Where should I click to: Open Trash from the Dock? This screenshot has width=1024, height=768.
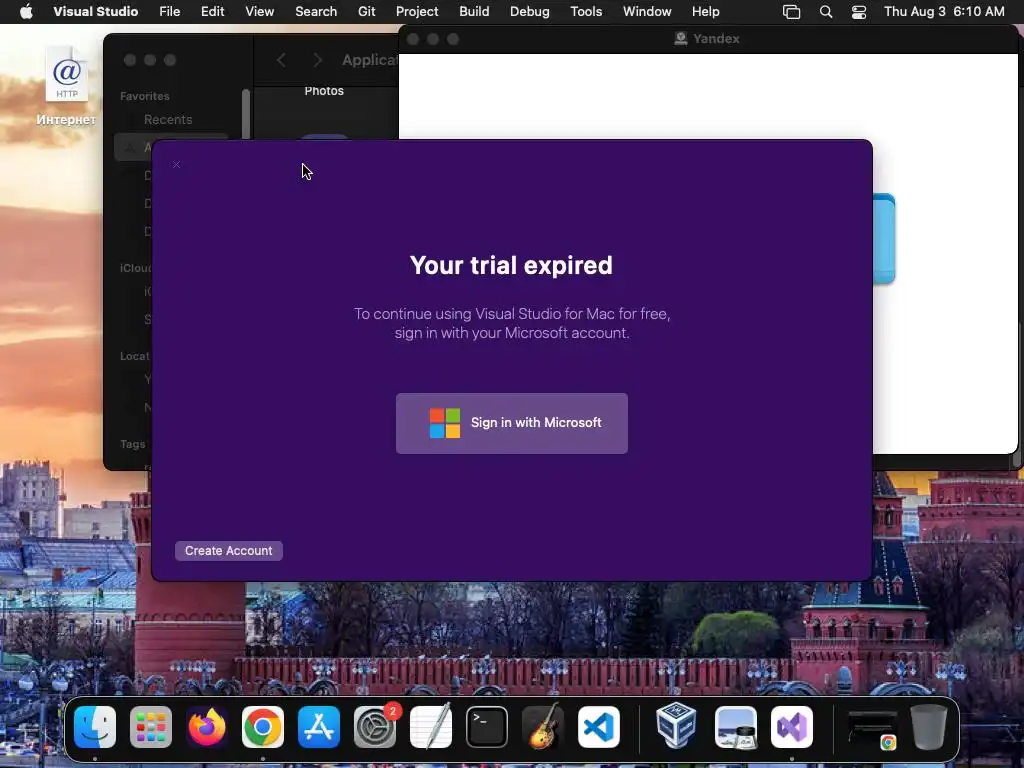(929, 727)
